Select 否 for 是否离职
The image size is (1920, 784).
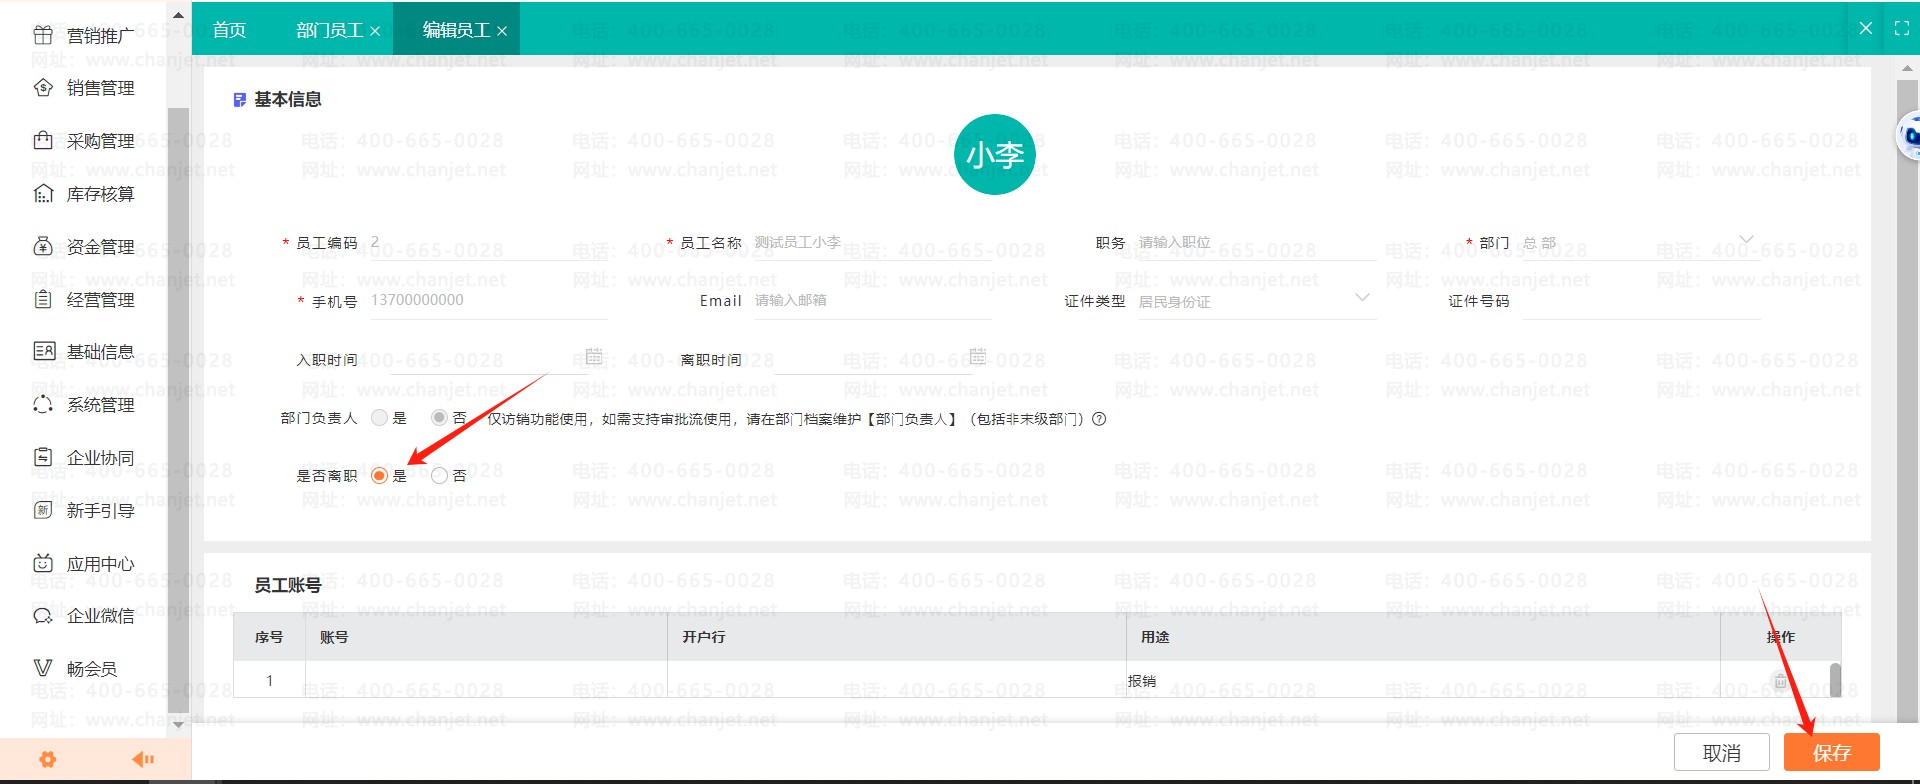tap(439, 476)
